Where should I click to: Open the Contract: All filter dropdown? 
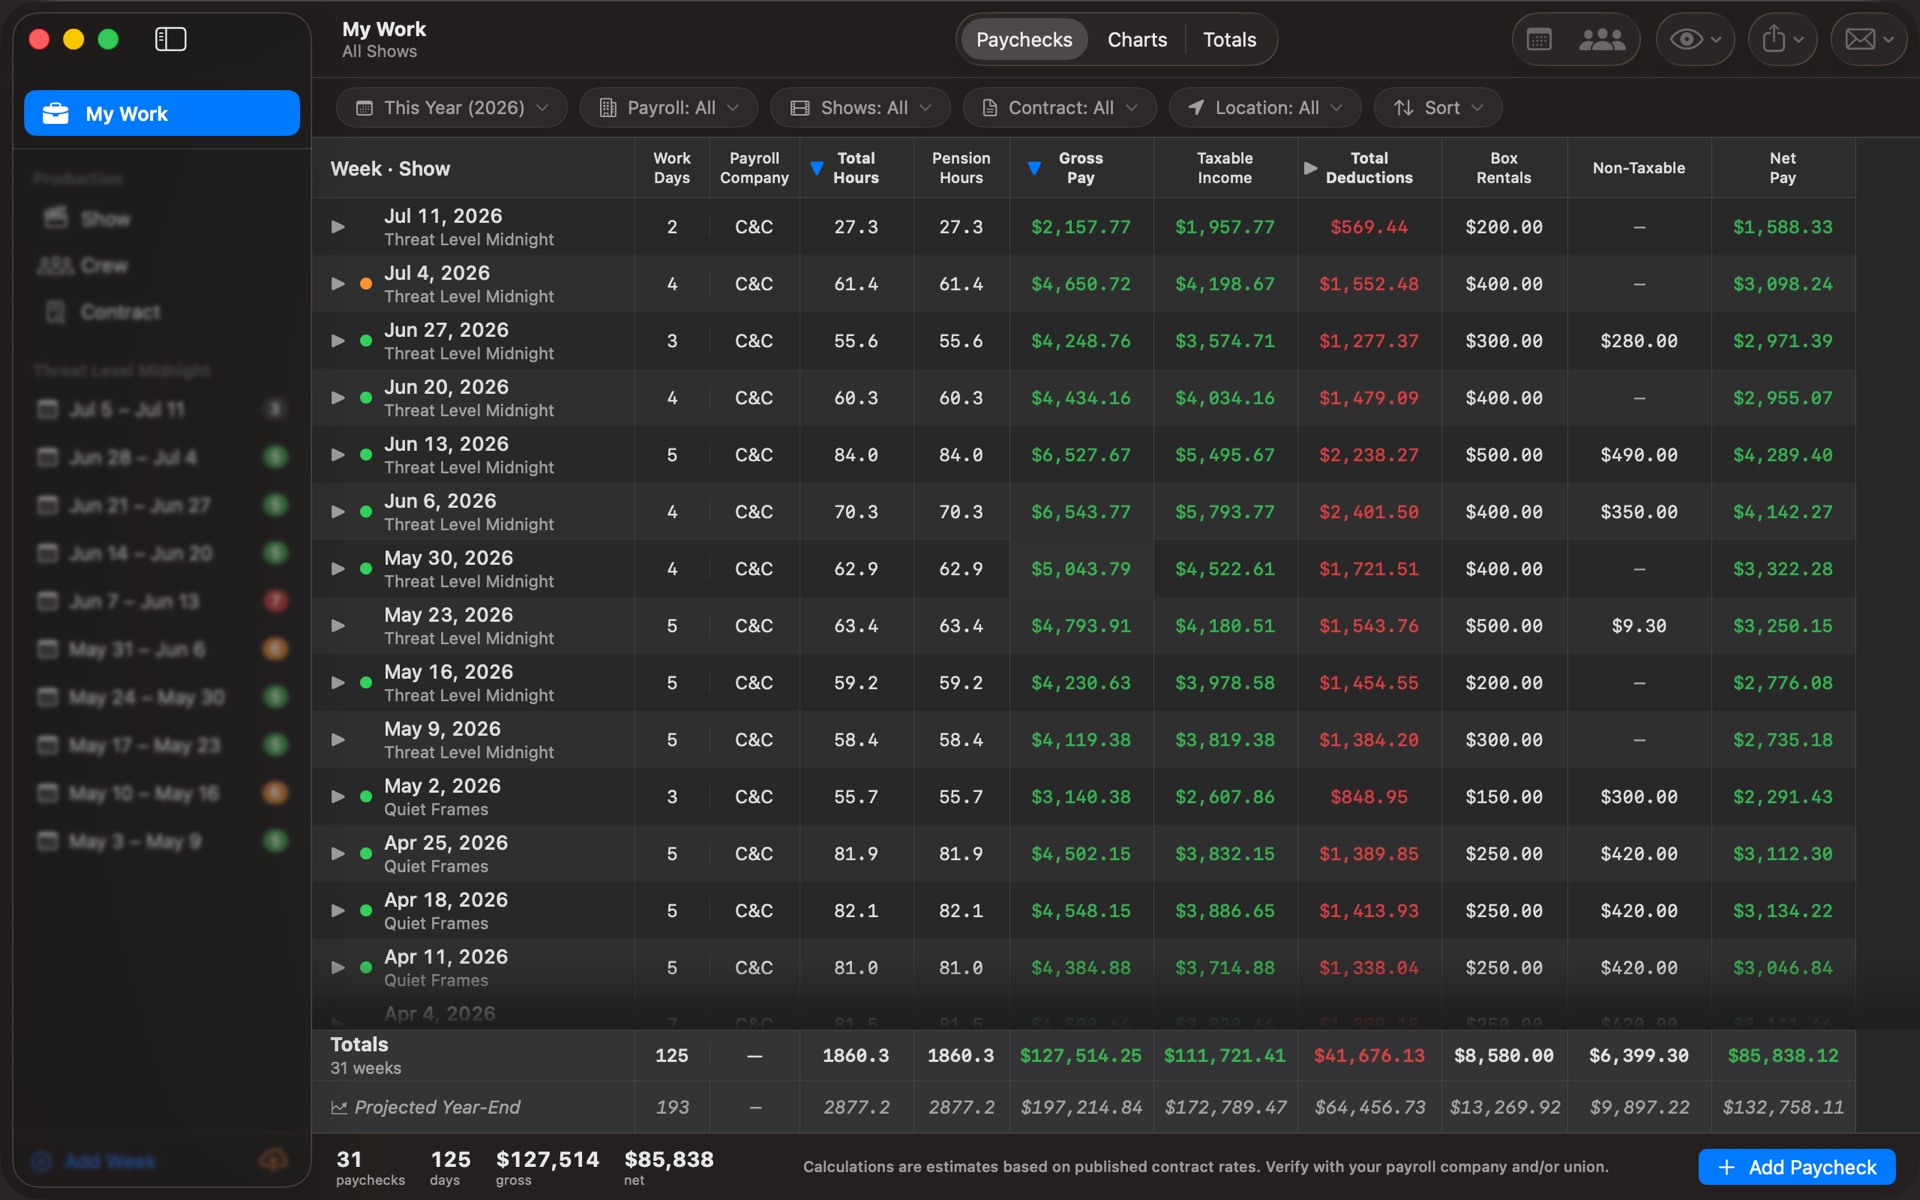tap(1059, 107)
